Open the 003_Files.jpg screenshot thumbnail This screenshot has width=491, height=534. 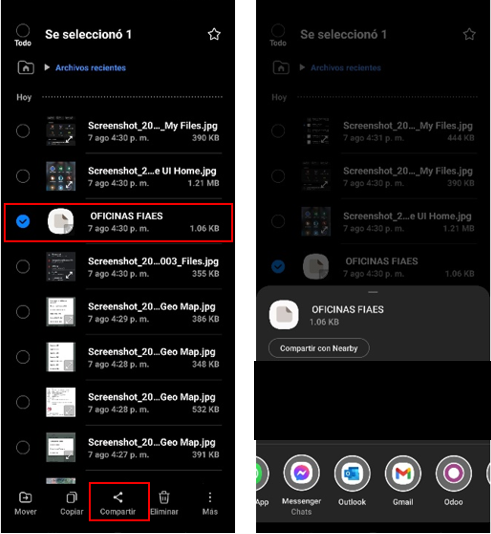[61, 267]
